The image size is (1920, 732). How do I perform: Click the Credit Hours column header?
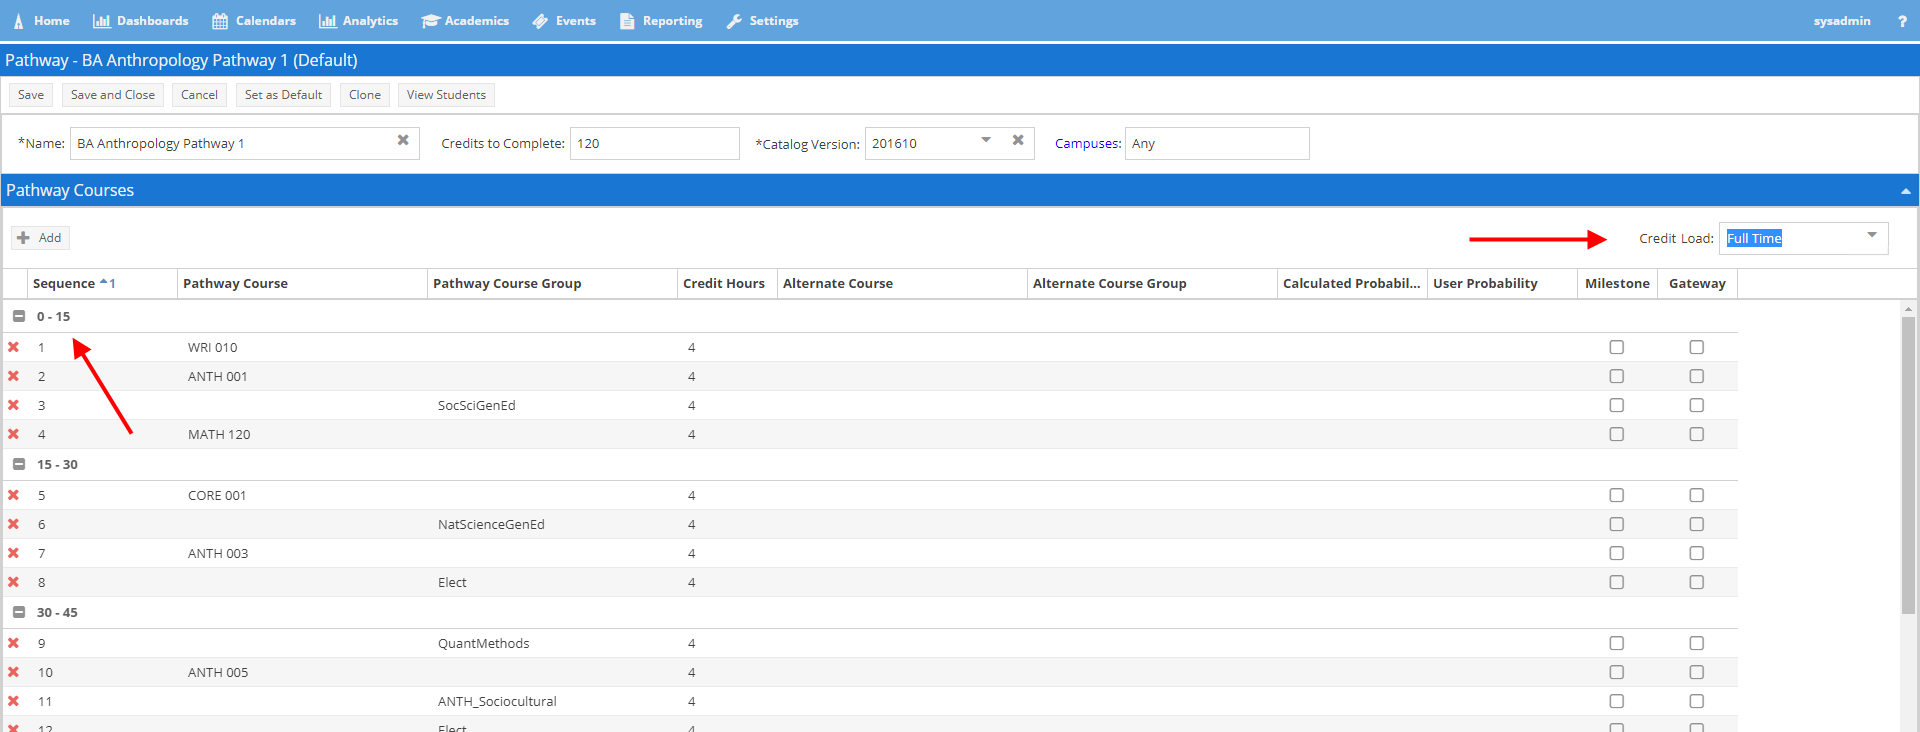[727, 284]
